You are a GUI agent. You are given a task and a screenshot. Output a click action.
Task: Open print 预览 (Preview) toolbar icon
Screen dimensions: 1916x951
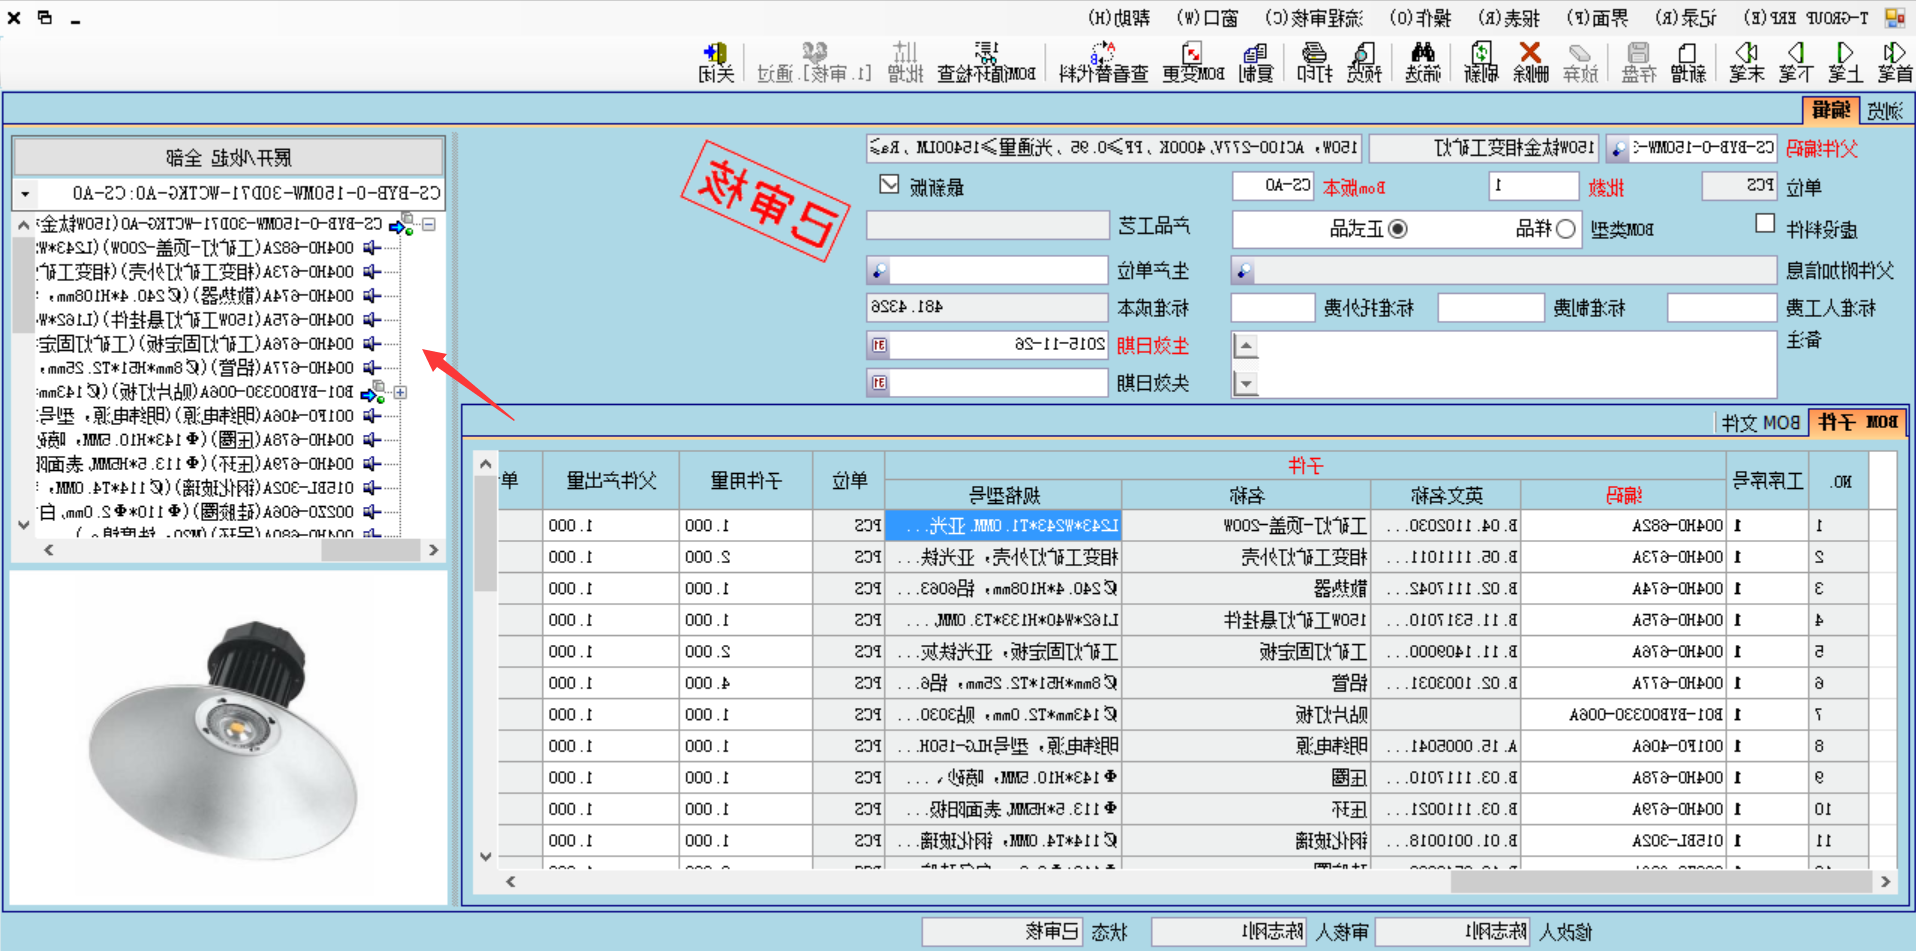1364,62
